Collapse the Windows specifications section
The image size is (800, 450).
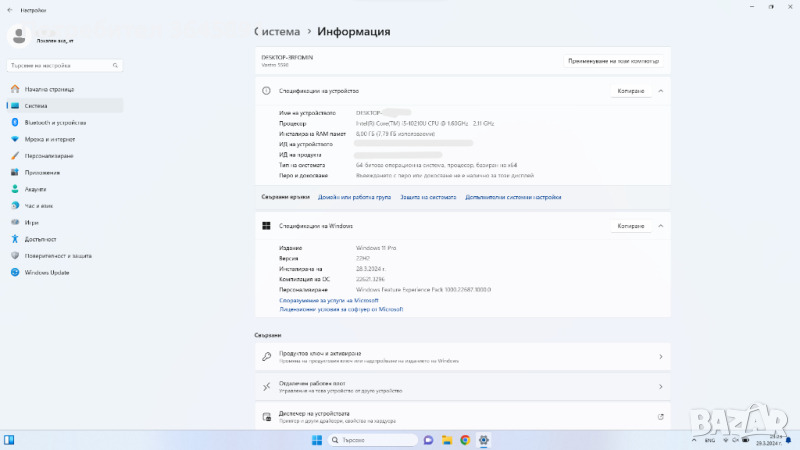click(x=660, y=226)
